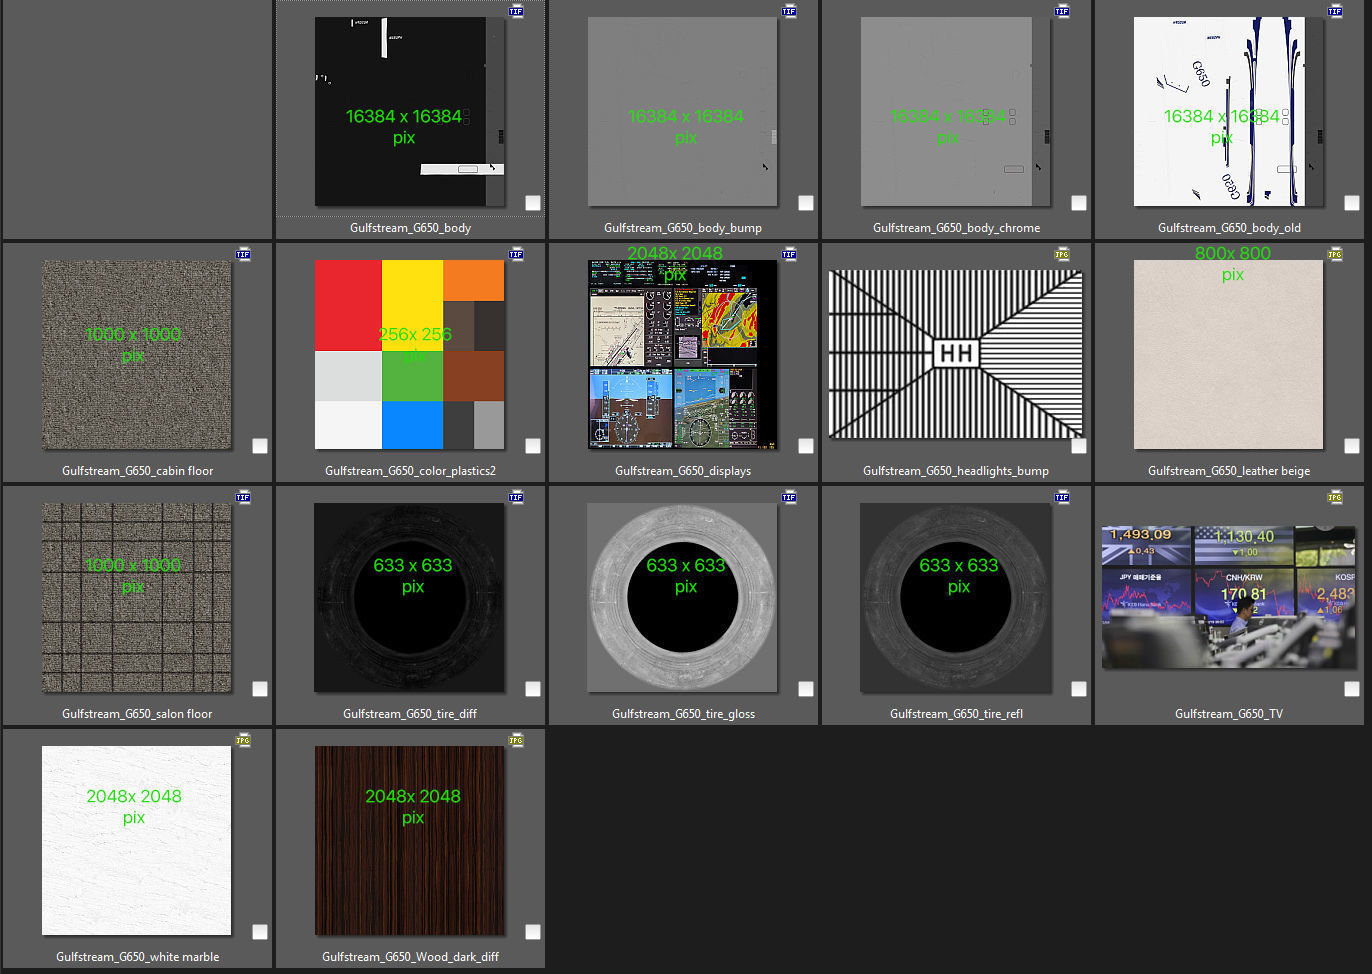The width and height of the screenshot is (1372, 974).
Task: Click the file name Gulfstream_G650_TV
Action: [x=1229, y=714]
